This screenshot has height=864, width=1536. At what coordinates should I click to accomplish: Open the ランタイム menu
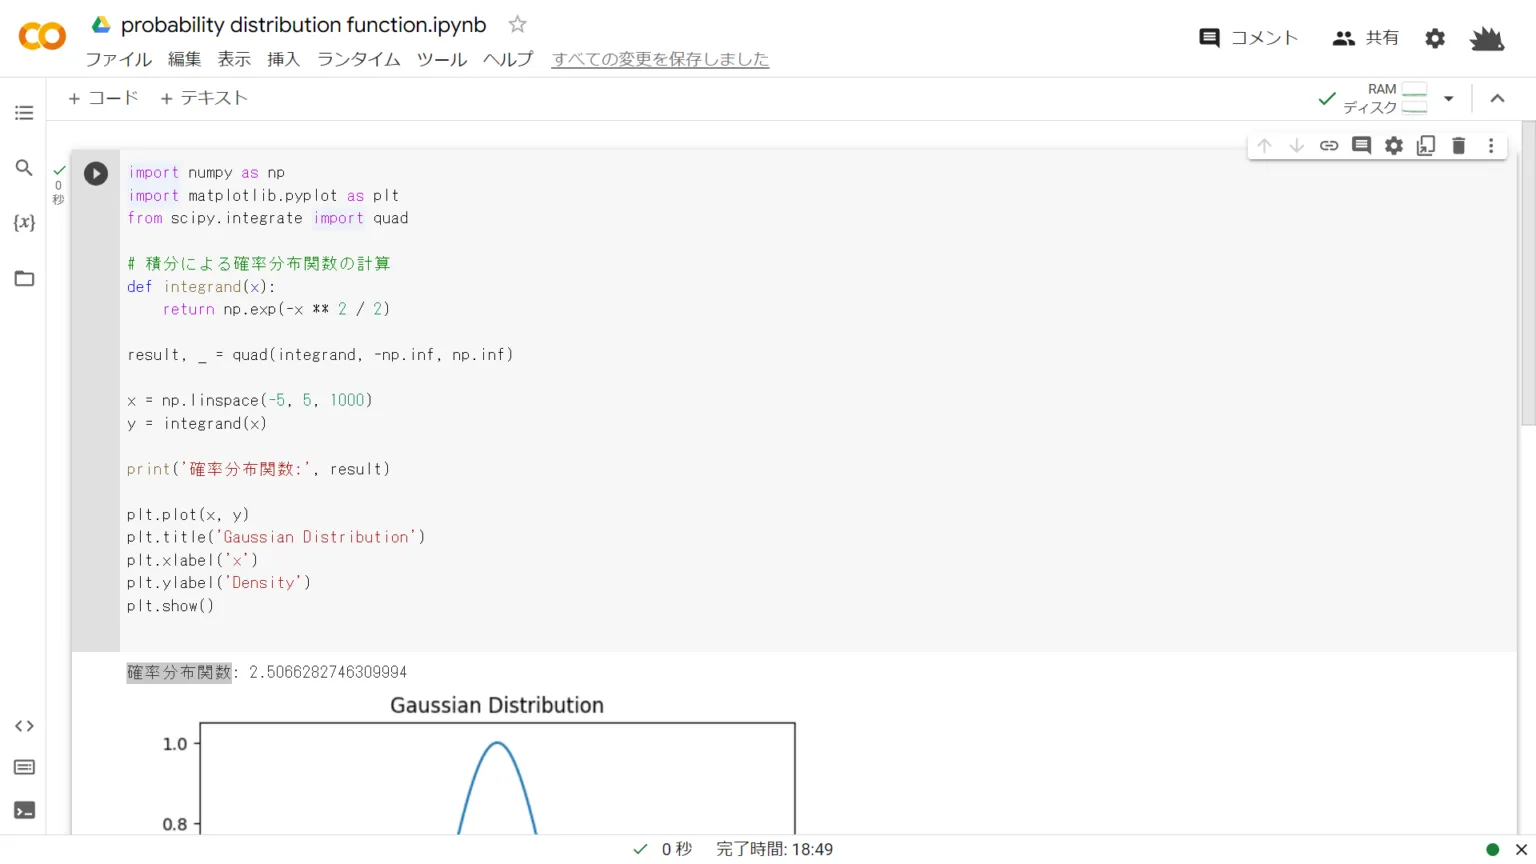358,59
